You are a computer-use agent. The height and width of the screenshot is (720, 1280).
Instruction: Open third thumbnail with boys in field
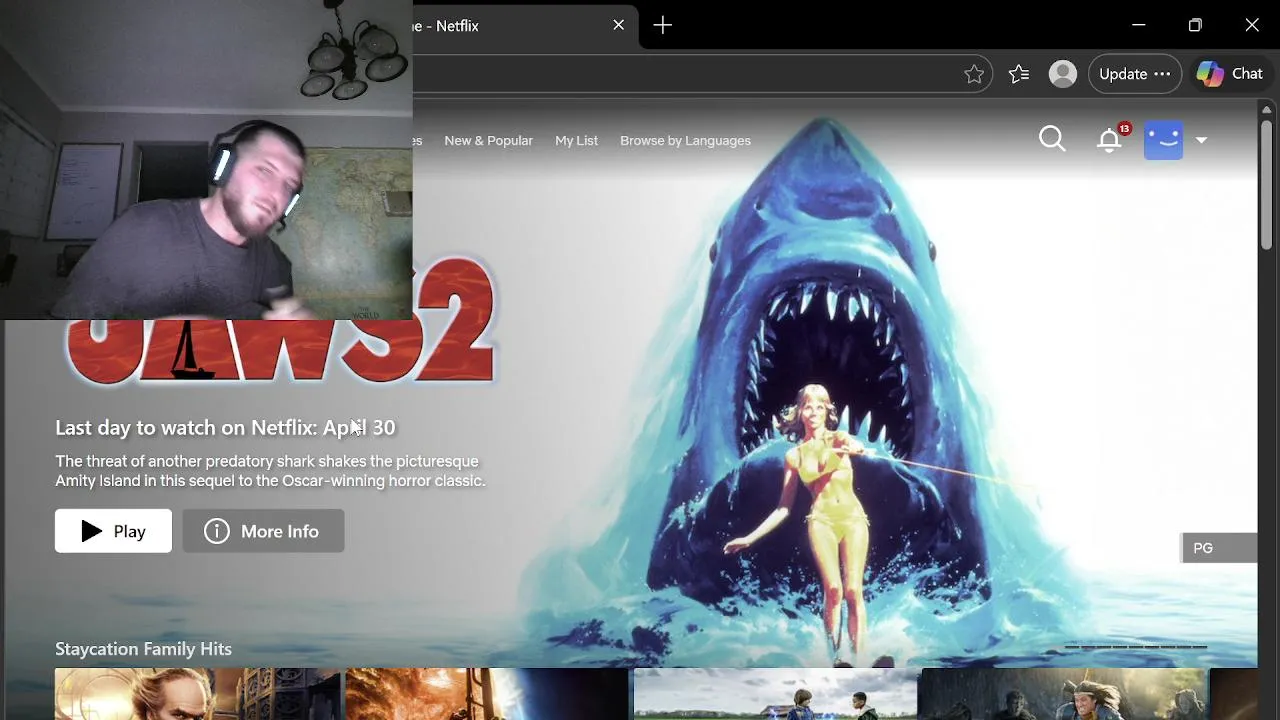click(776, 694)
